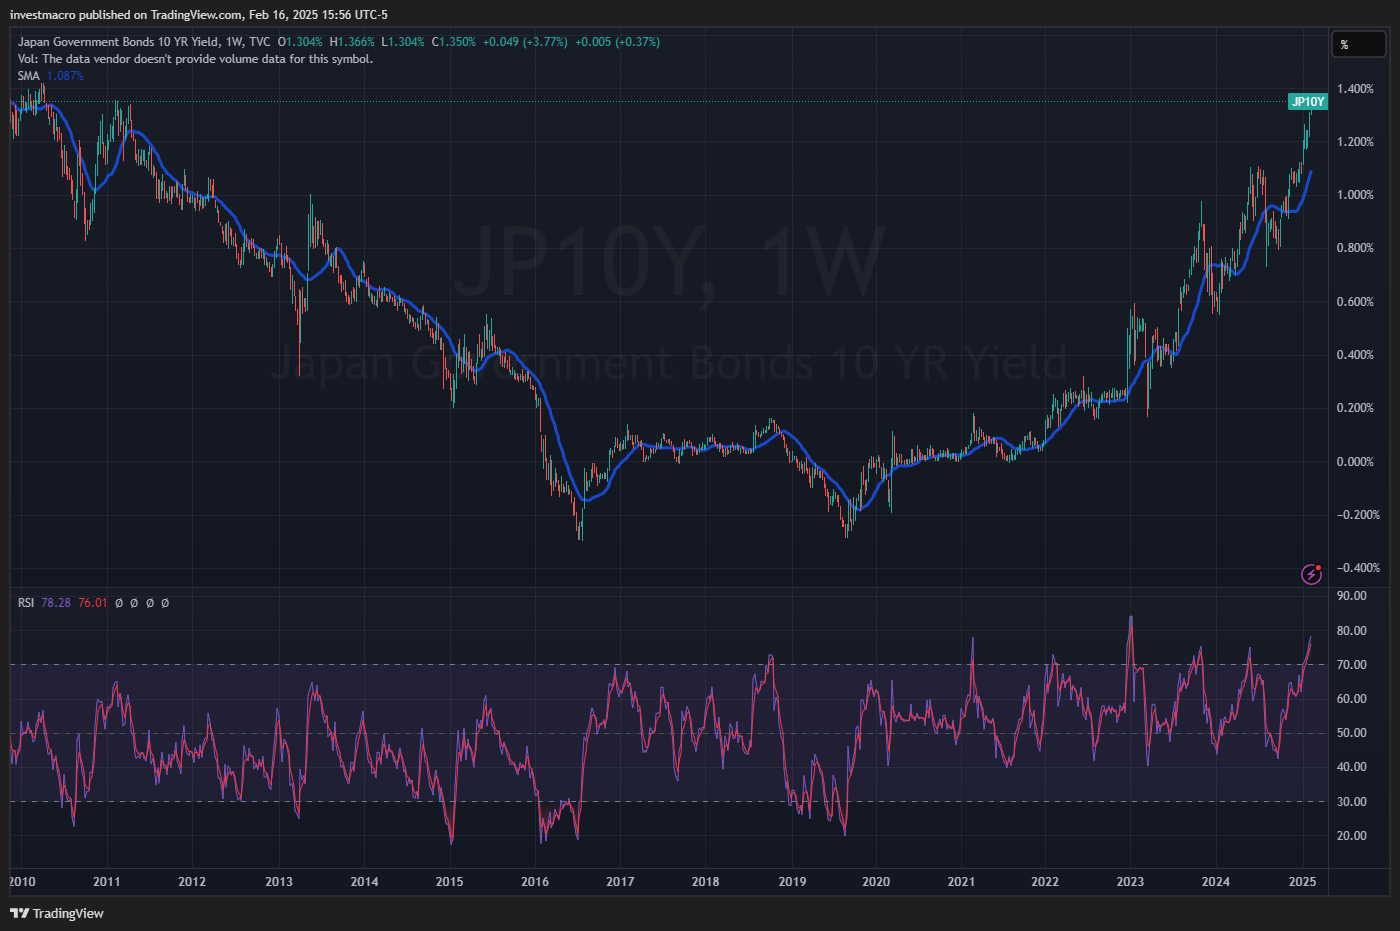Click the RSI value 78.28 in legend
Image resolution: width=1400 pixels, height=931 pixels.
coord(56,603)
